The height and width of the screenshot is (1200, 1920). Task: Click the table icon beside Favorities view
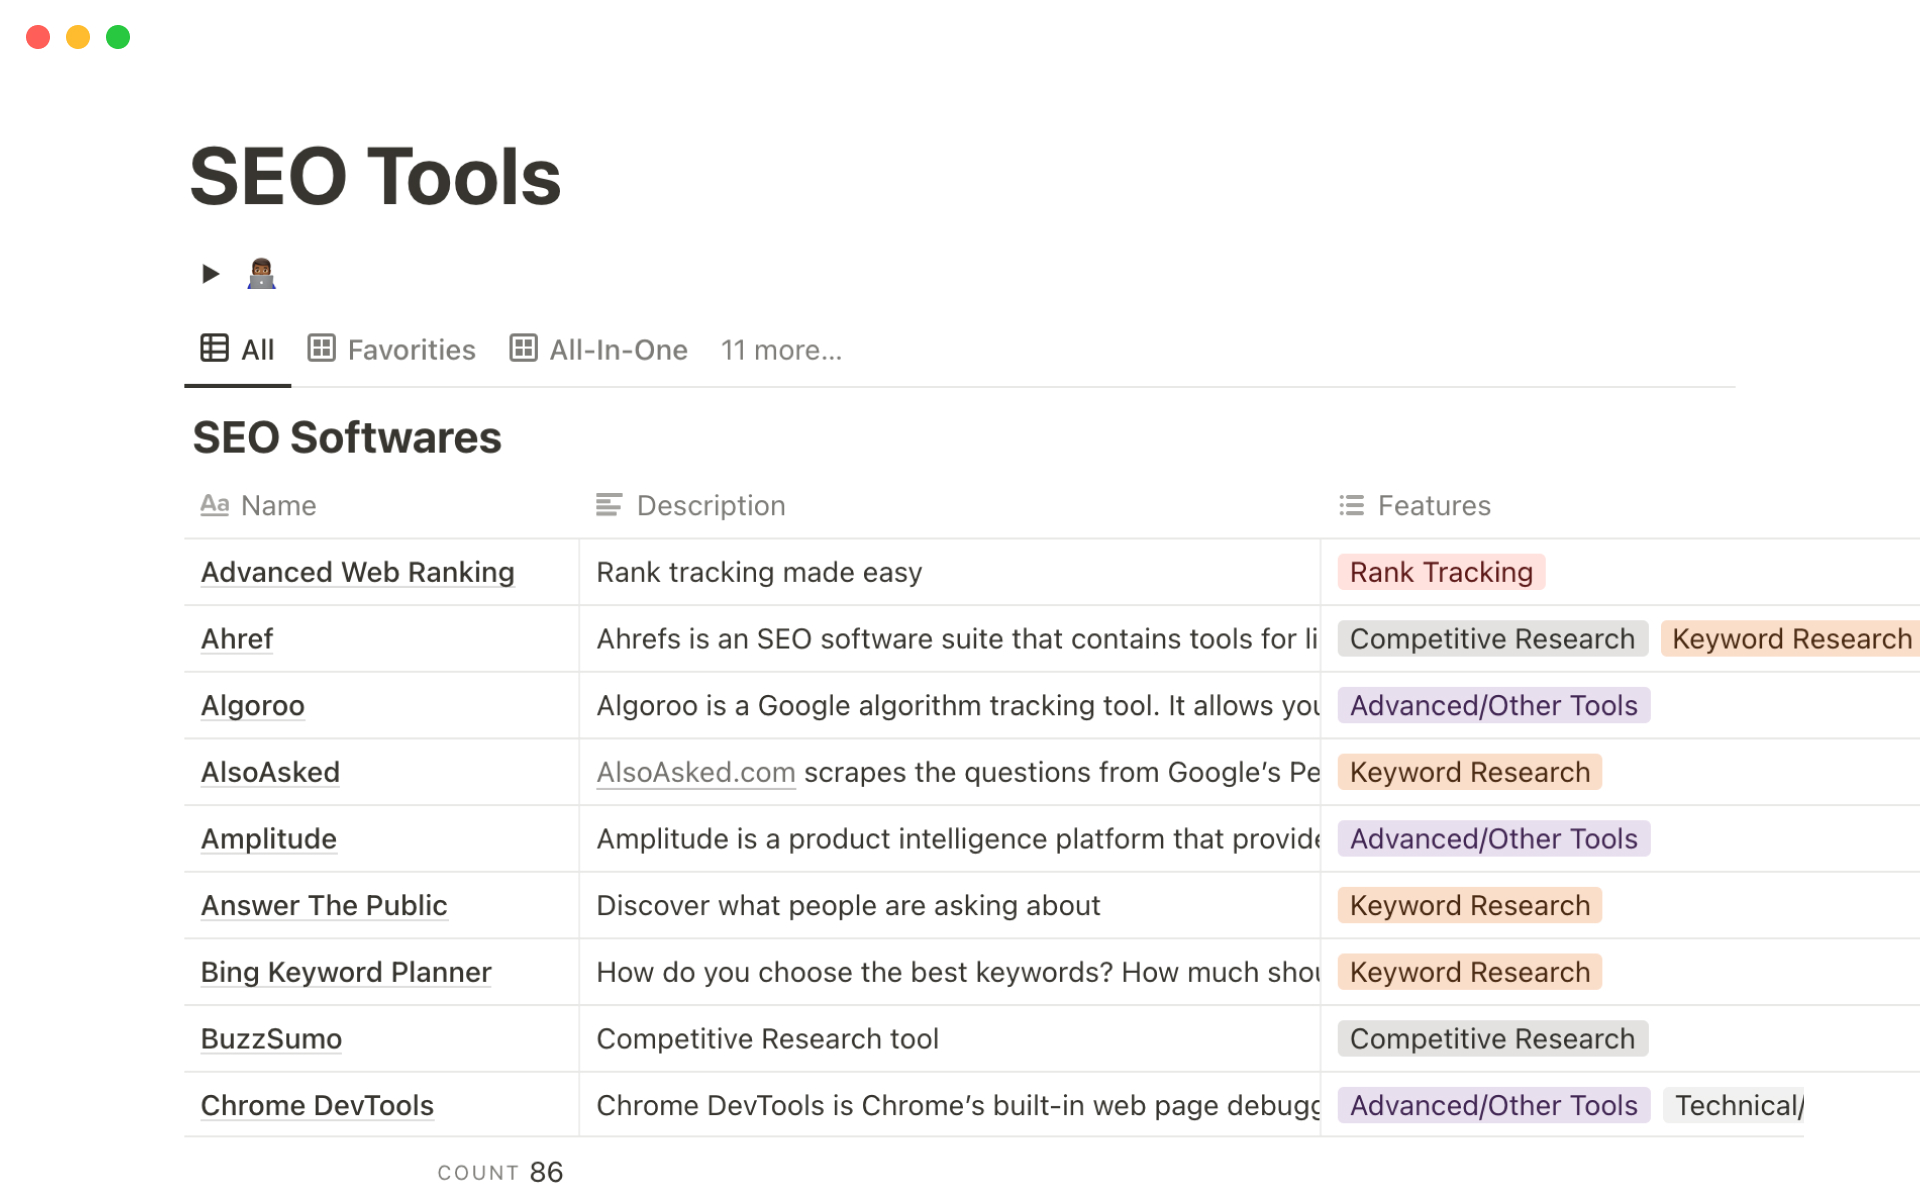click(x=320, y=349)
